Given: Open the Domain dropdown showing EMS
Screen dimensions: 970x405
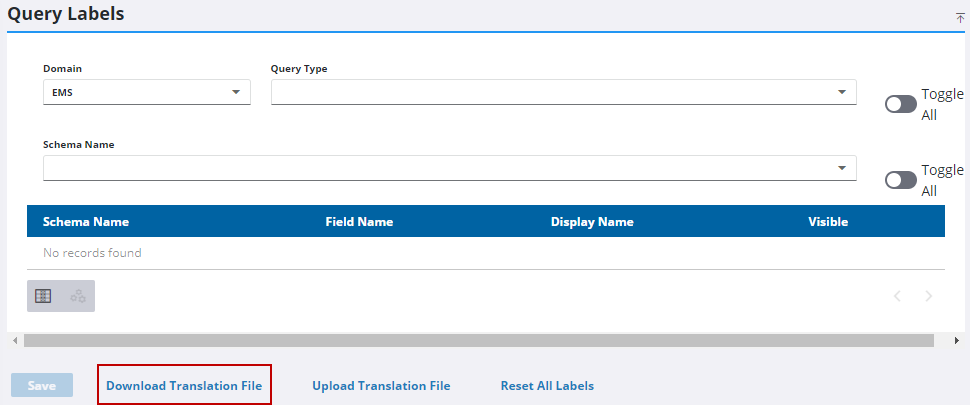Looking at the screenshot, I should tap(146, 92).
